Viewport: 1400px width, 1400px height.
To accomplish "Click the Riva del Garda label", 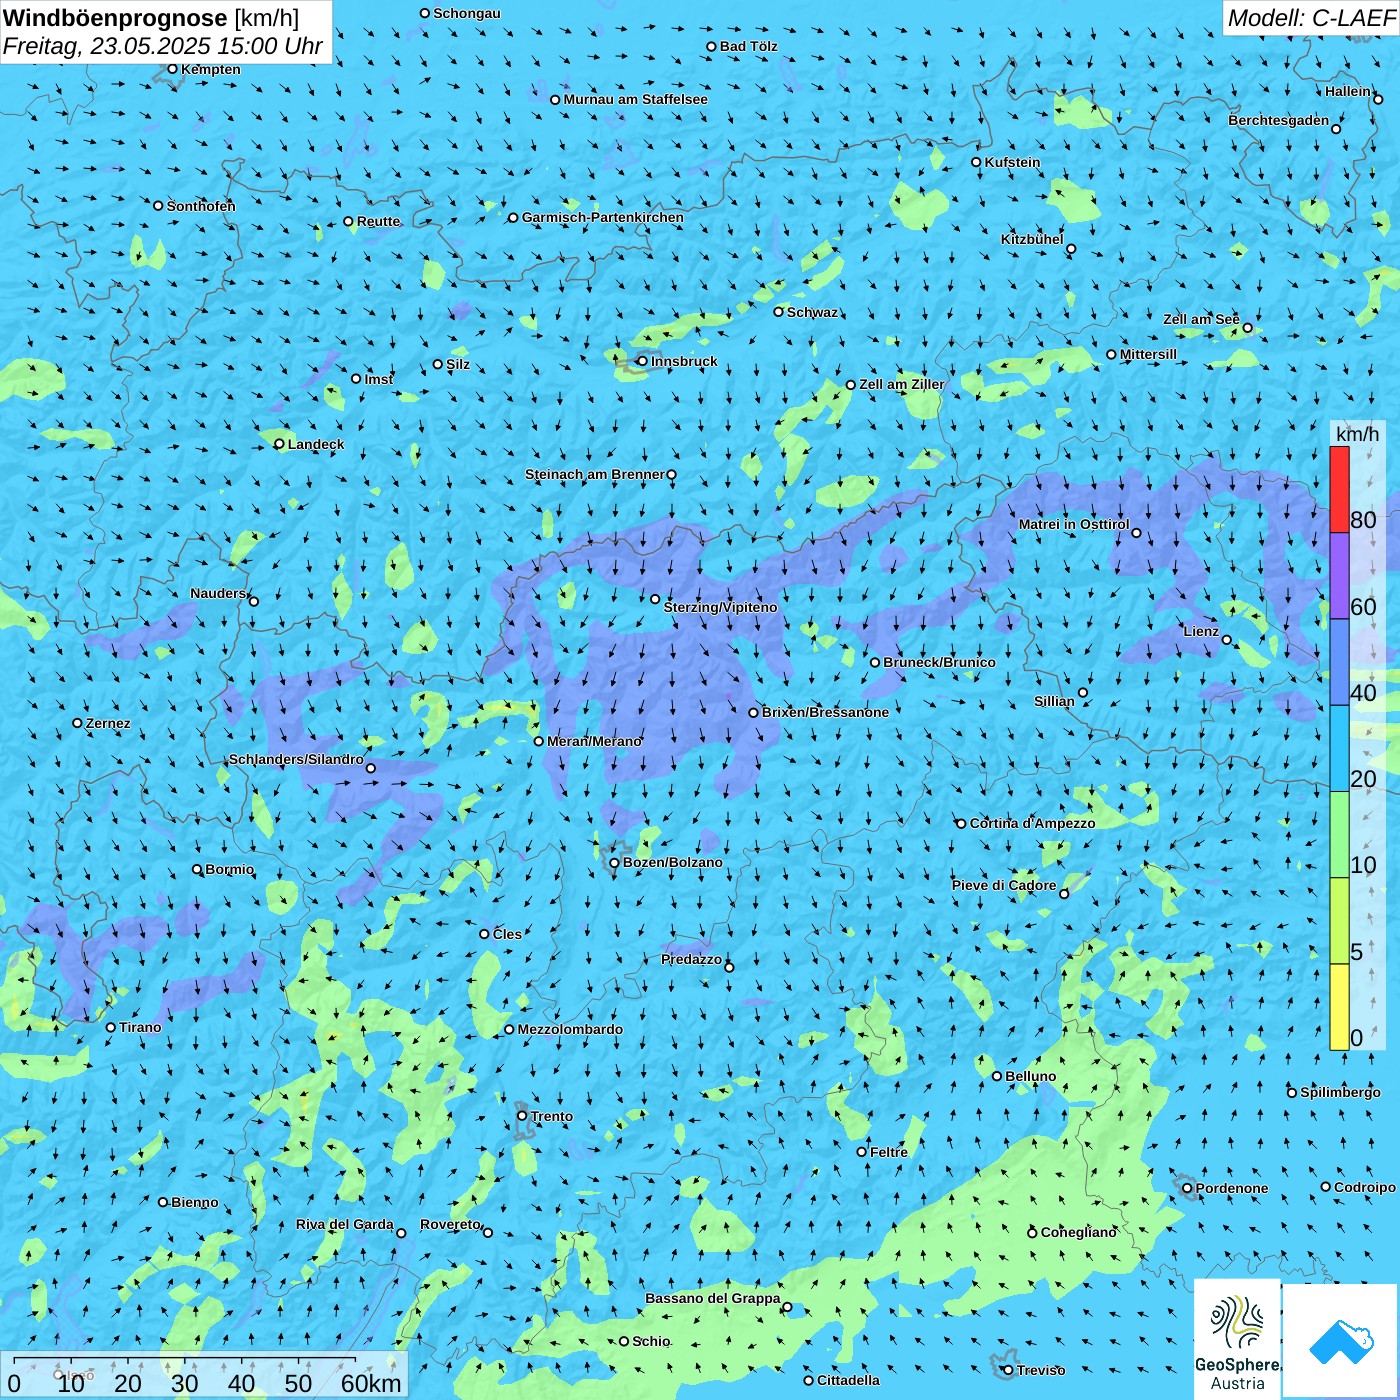I will coord(345,1224).
